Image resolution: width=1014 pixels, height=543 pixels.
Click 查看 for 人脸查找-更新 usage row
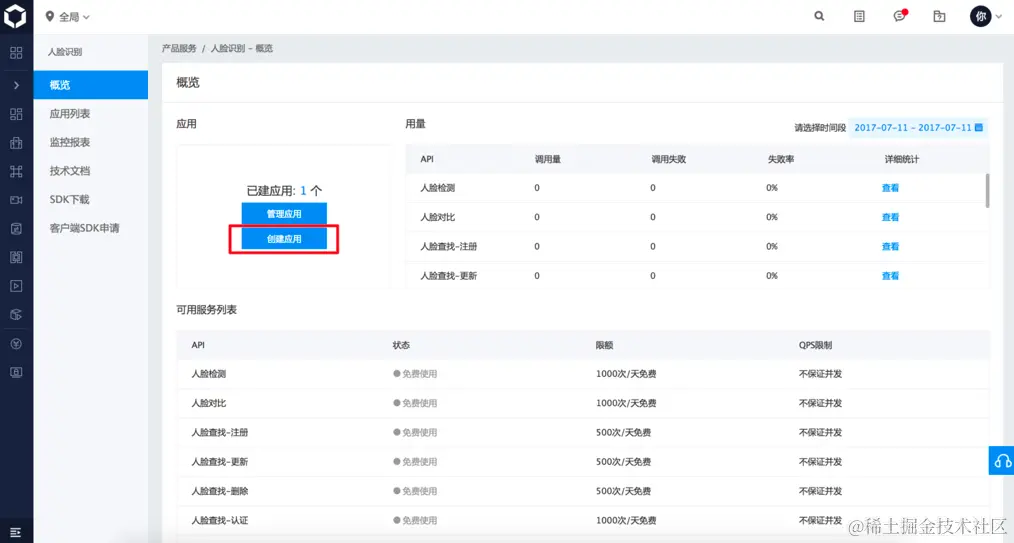(890, 275)
